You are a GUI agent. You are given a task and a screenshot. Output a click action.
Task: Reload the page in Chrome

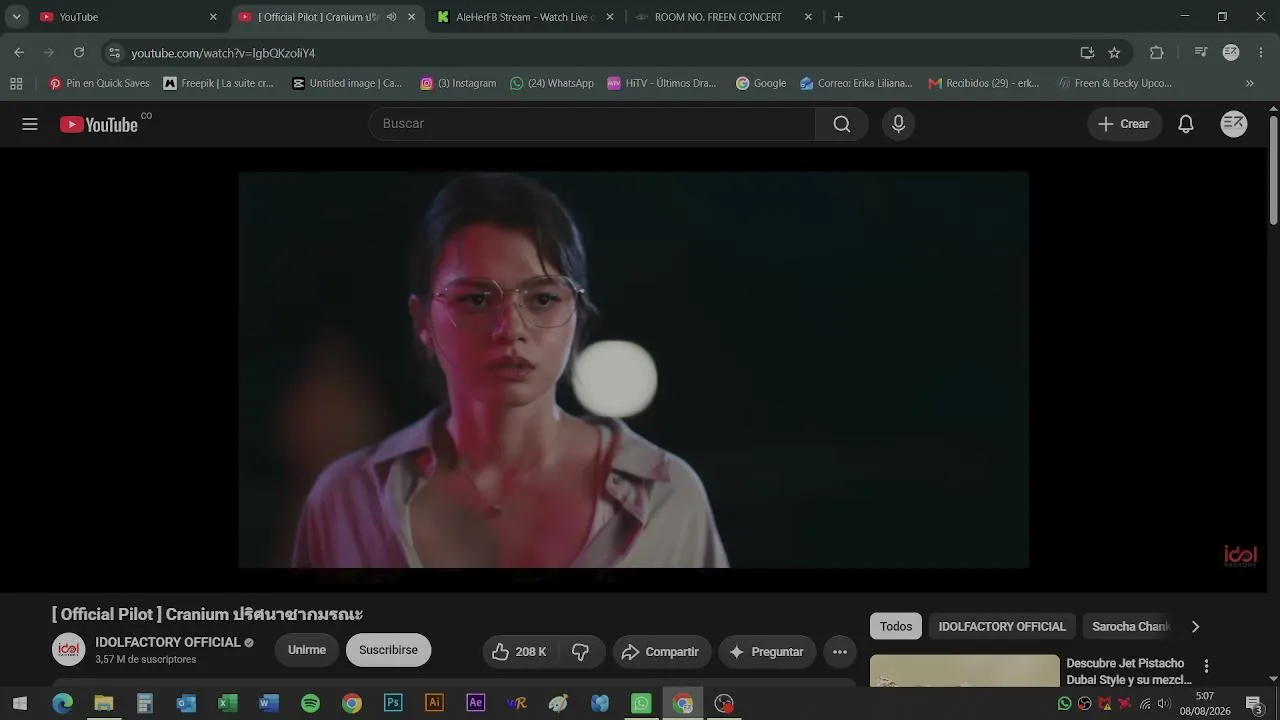(79, 52)
